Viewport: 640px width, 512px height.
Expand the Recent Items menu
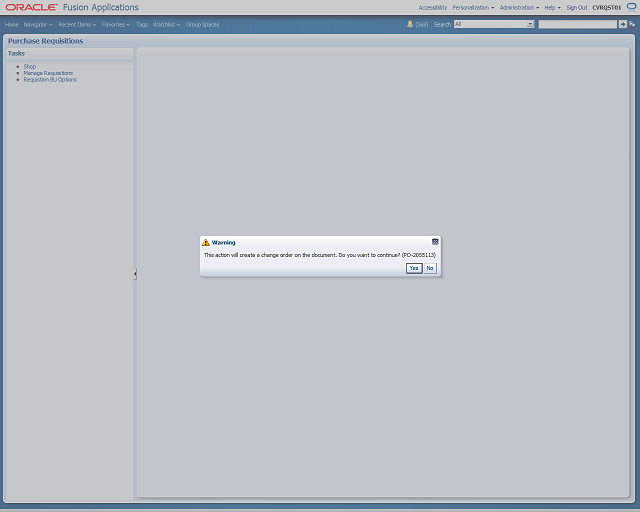(x=77, y=24)
